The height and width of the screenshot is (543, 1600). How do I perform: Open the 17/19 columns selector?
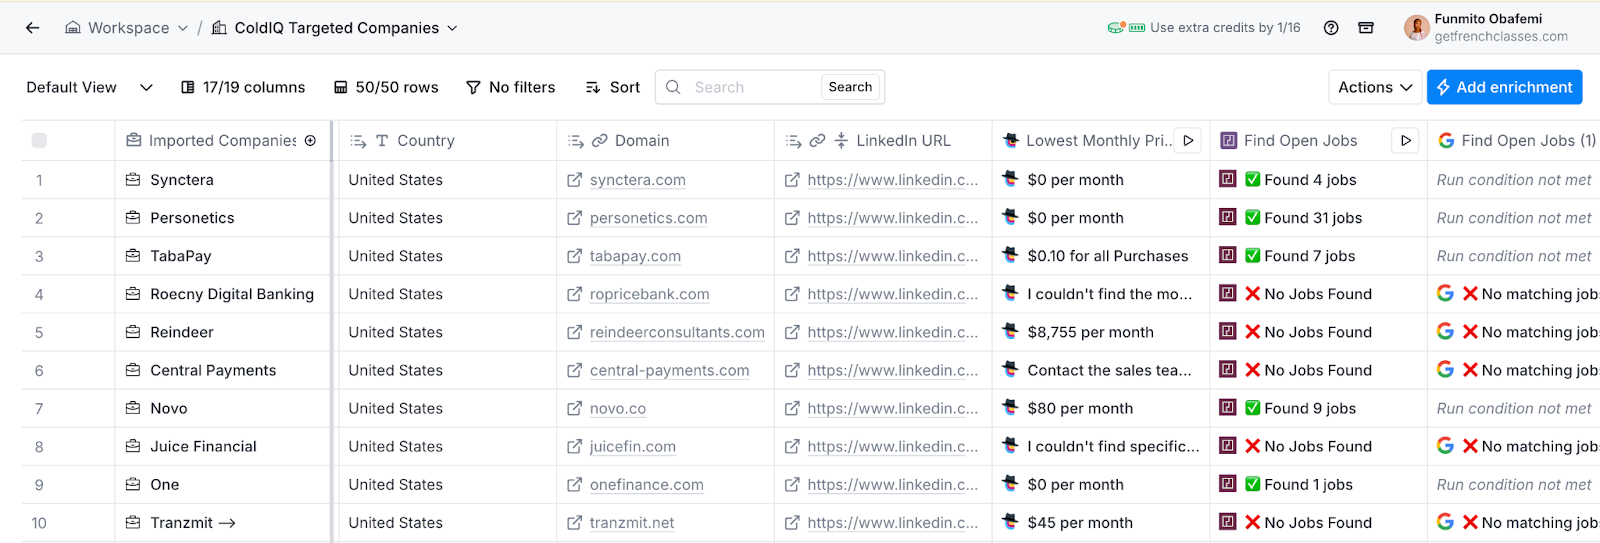(243, 88)
